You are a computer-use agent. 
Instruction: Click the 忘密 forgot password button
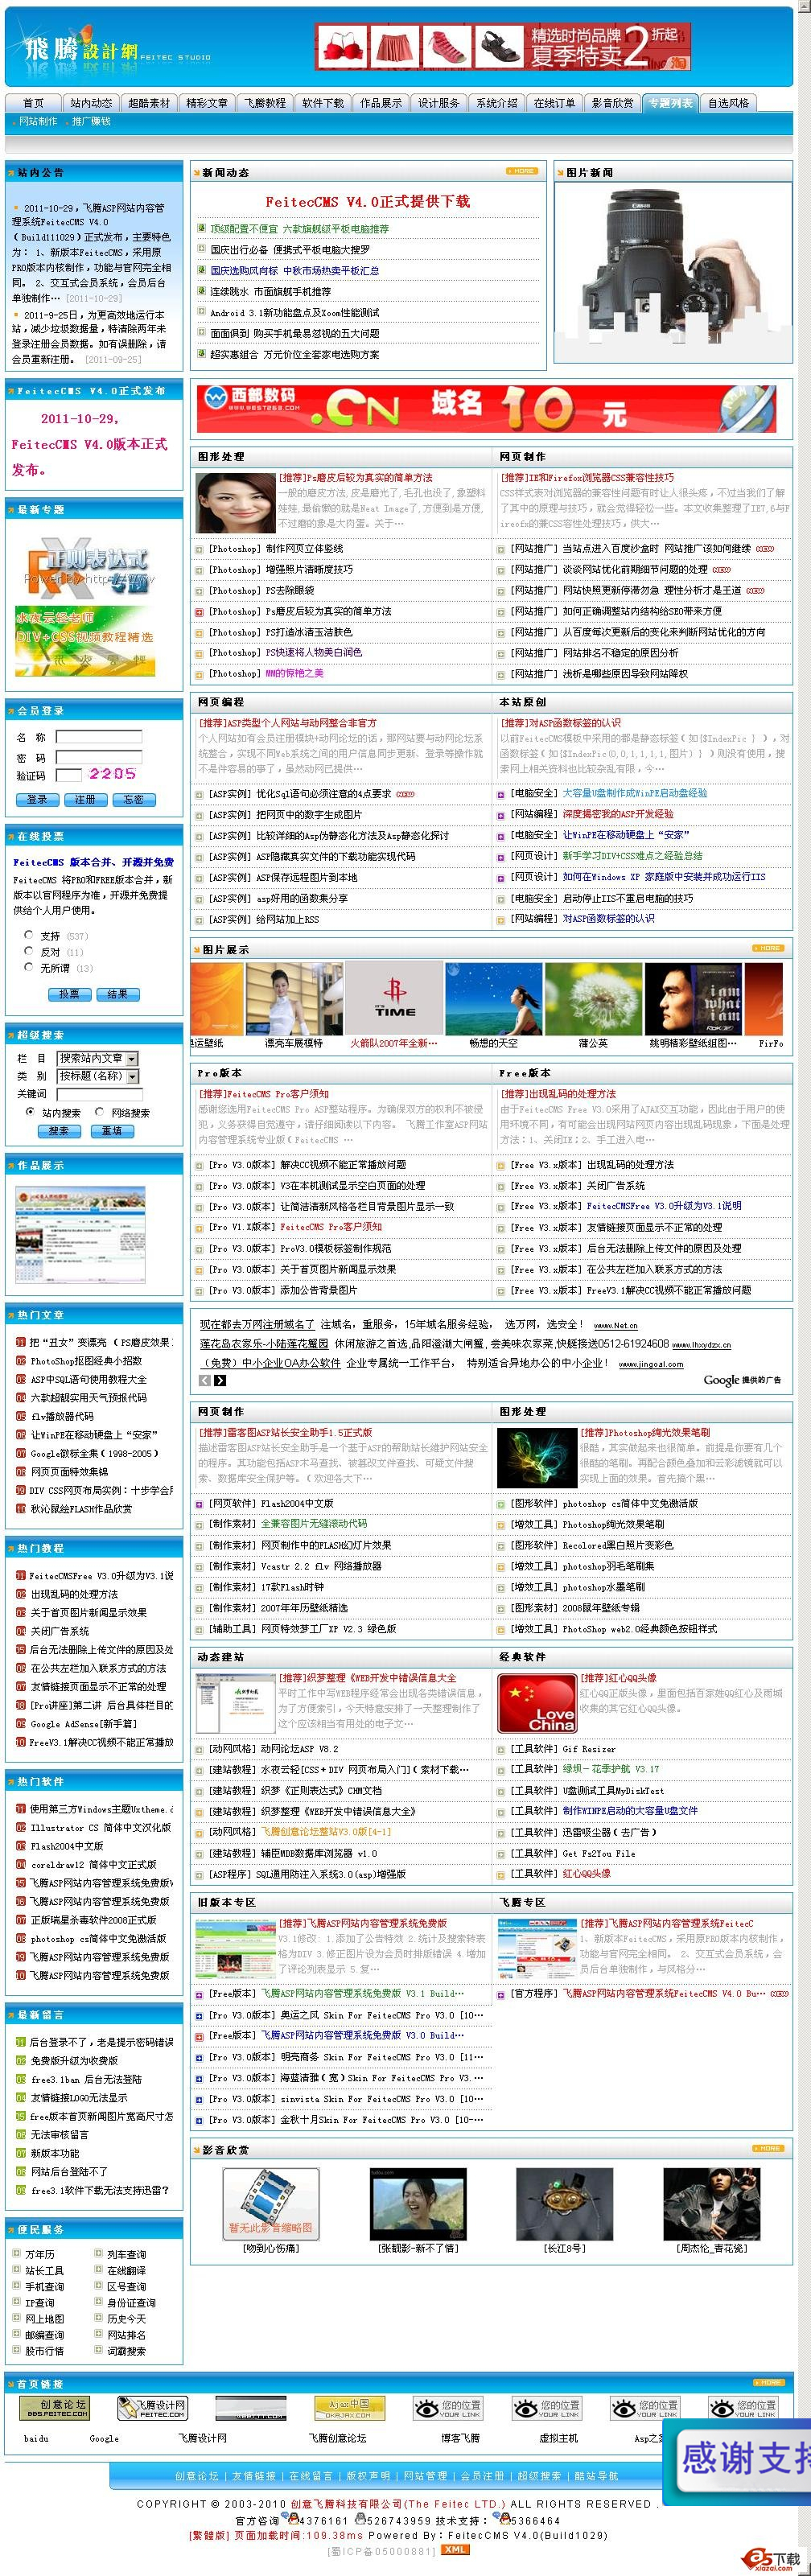coord(134,799)
